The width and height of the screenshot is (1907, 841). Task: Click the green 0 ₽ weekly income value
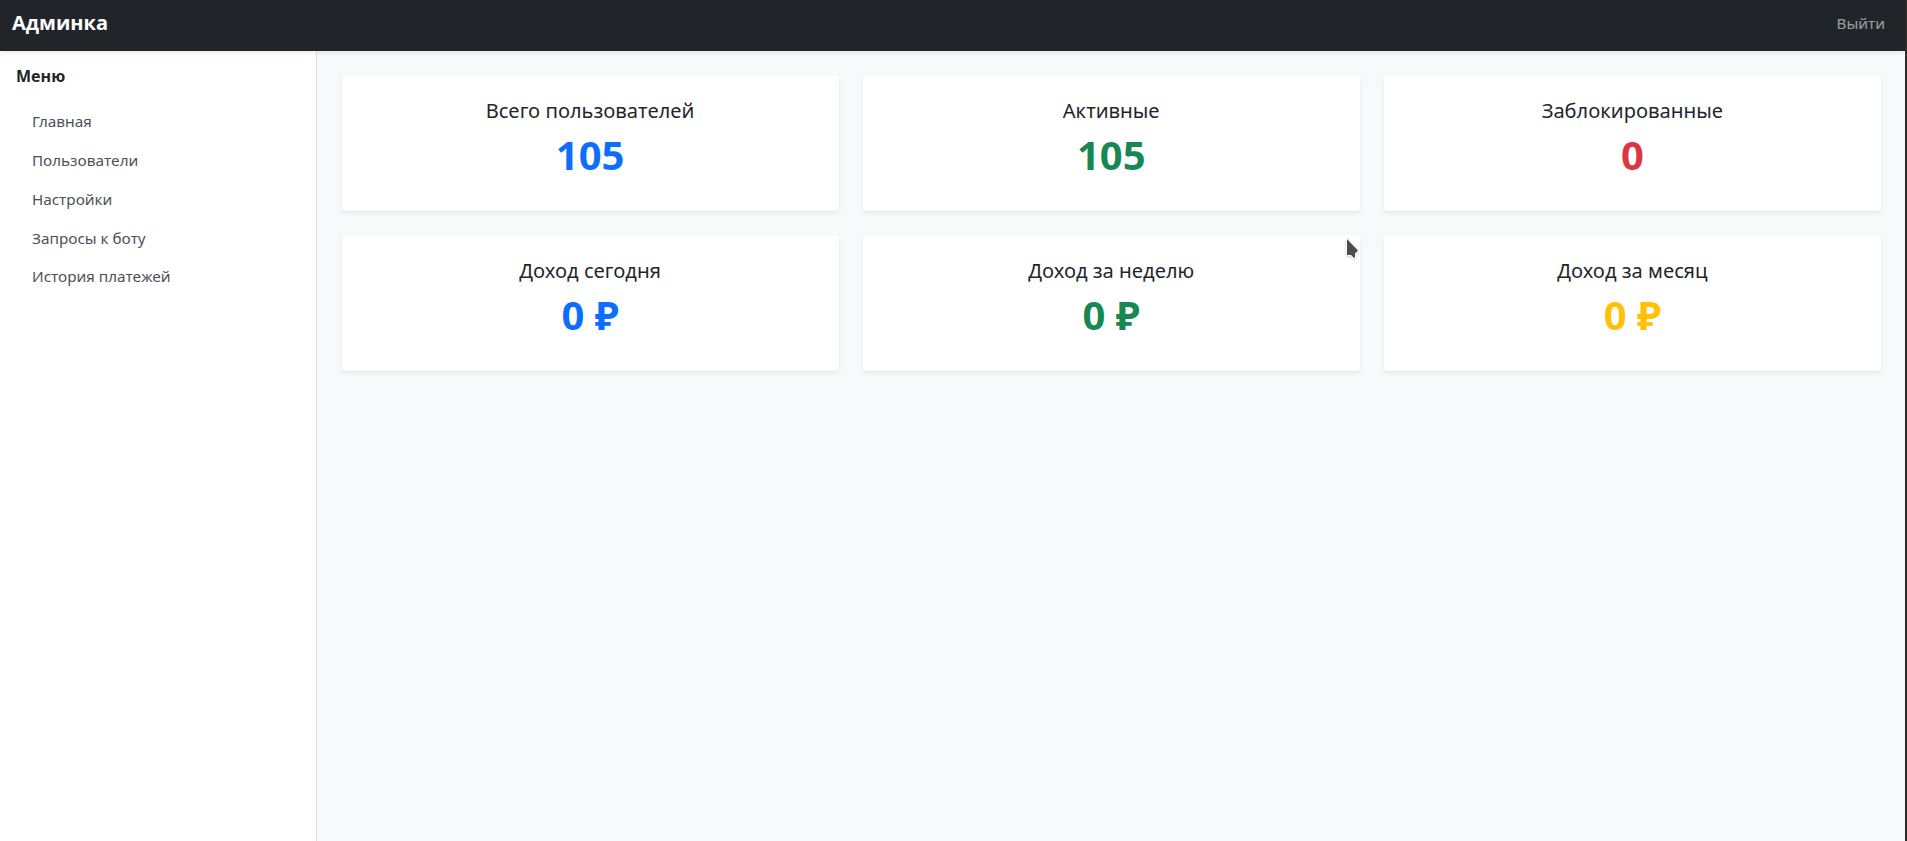(x=1111, y=317)
